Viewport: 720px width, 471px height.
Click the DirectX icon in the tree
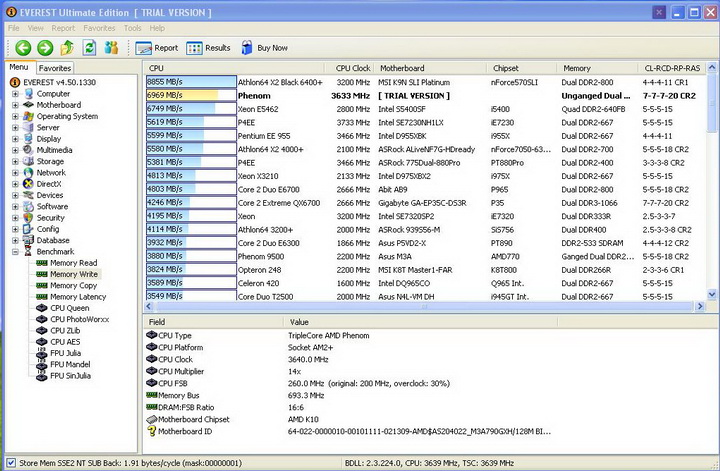28,184
